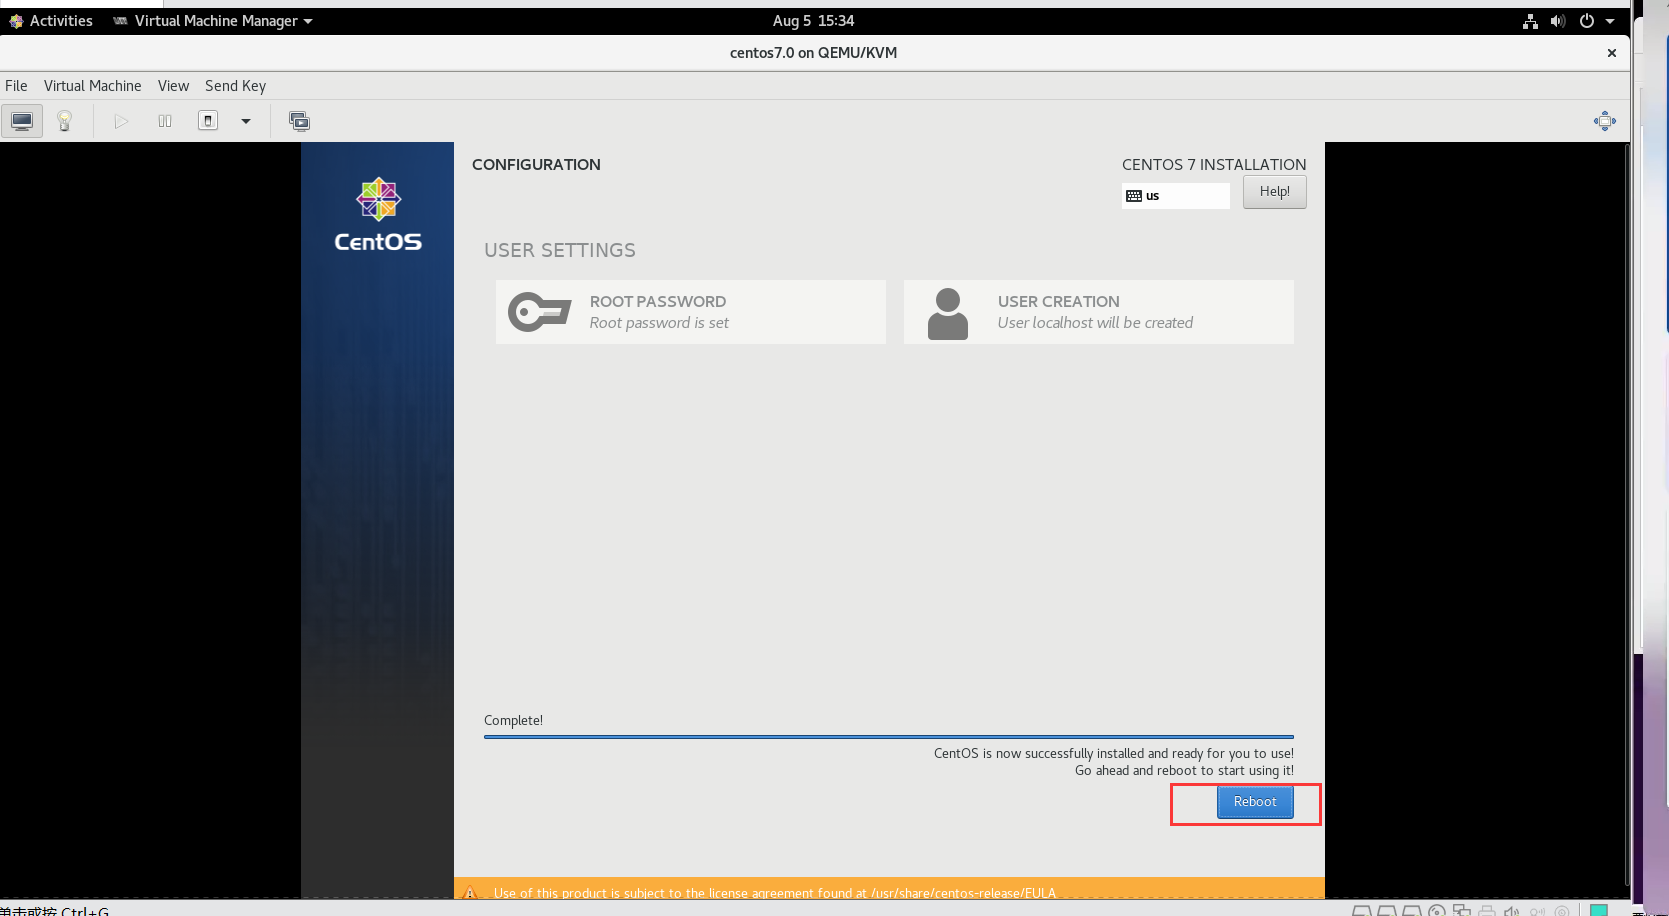Image resolution: width=1669 pixels, height=916 pixels.
Task: Click the installation progress bar
Action: coord(889,737)
